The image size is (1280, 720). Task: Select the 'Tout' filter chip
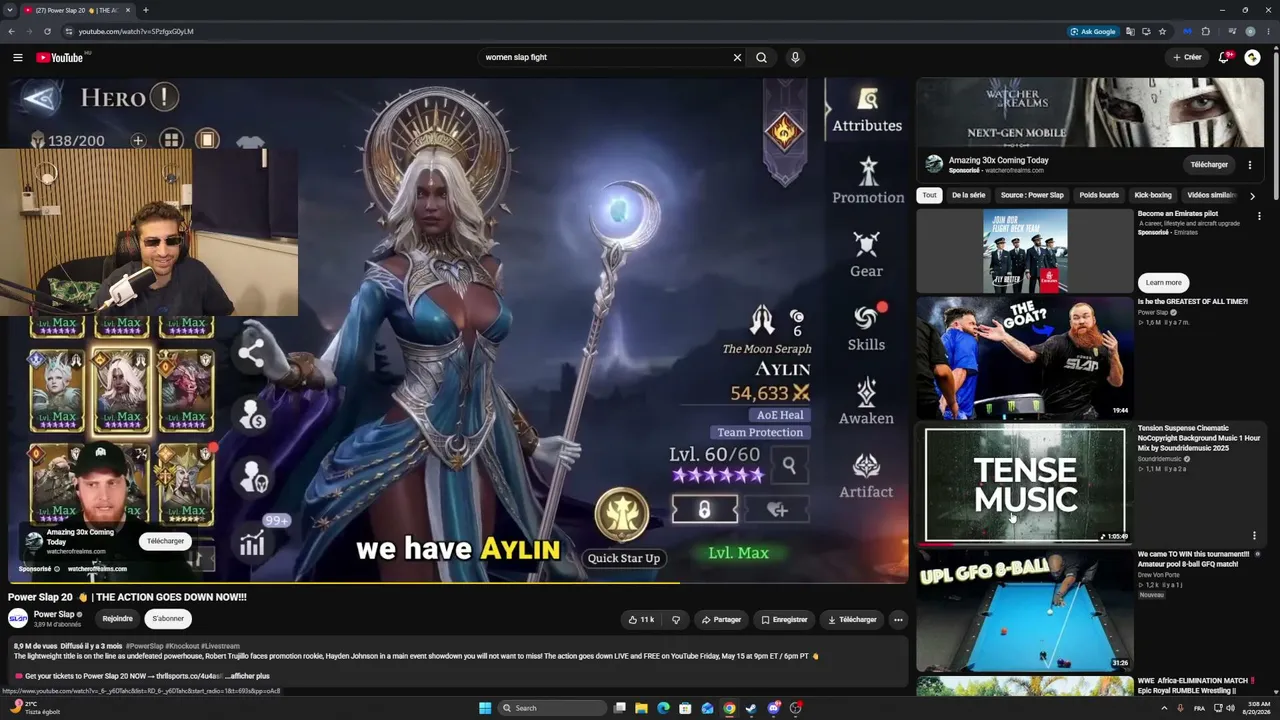pos(930,195)
